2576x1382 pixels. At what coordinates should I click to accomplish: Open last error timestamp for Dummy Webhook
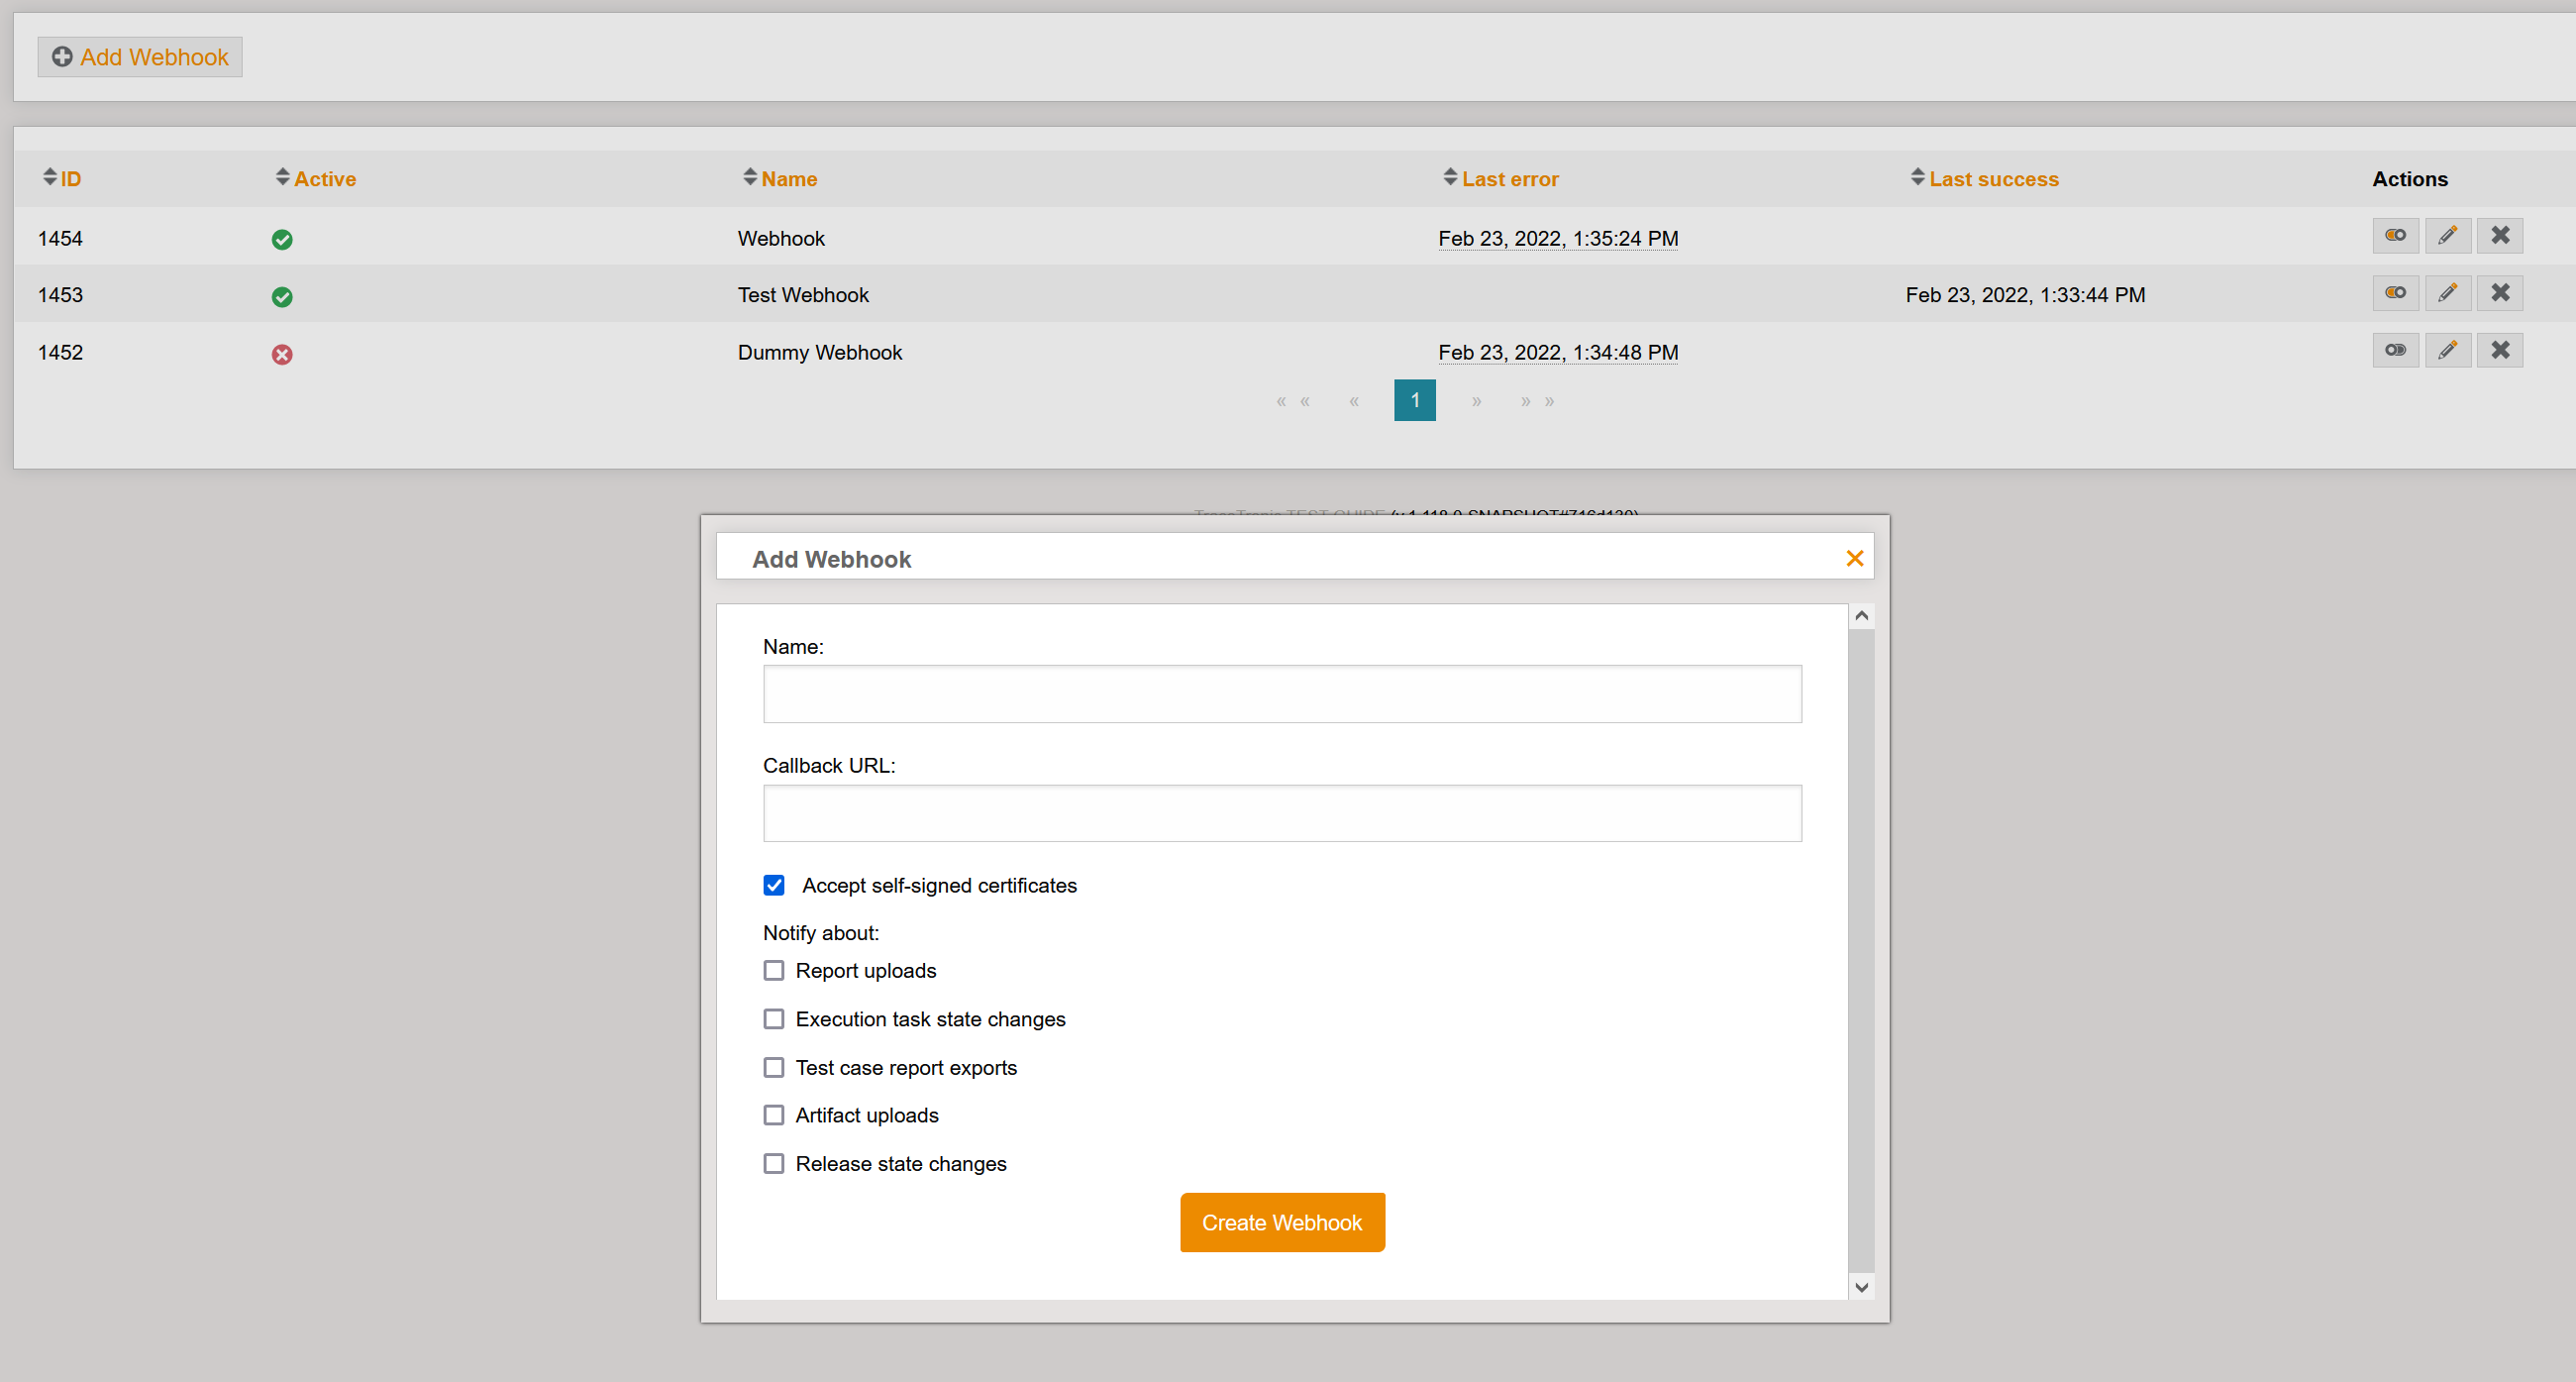coord(1558,352)
